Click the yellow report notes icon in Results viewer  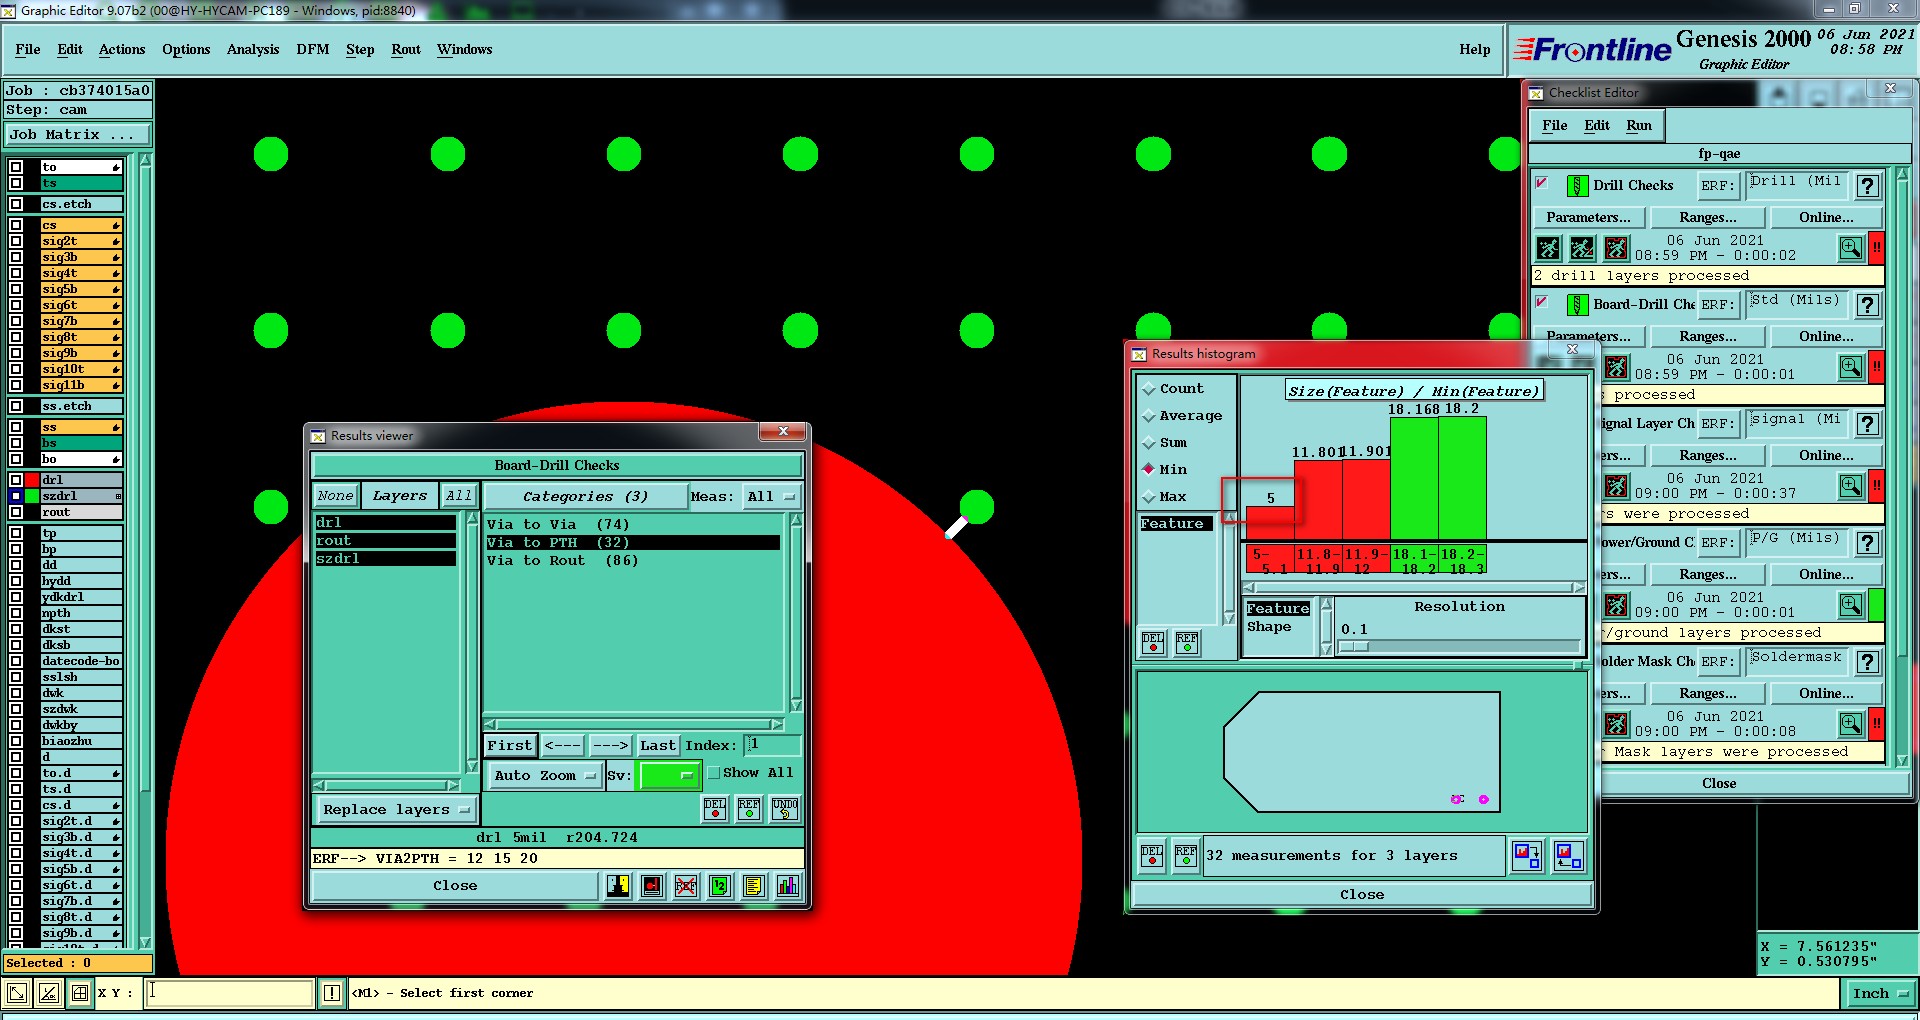pos(754,886)
